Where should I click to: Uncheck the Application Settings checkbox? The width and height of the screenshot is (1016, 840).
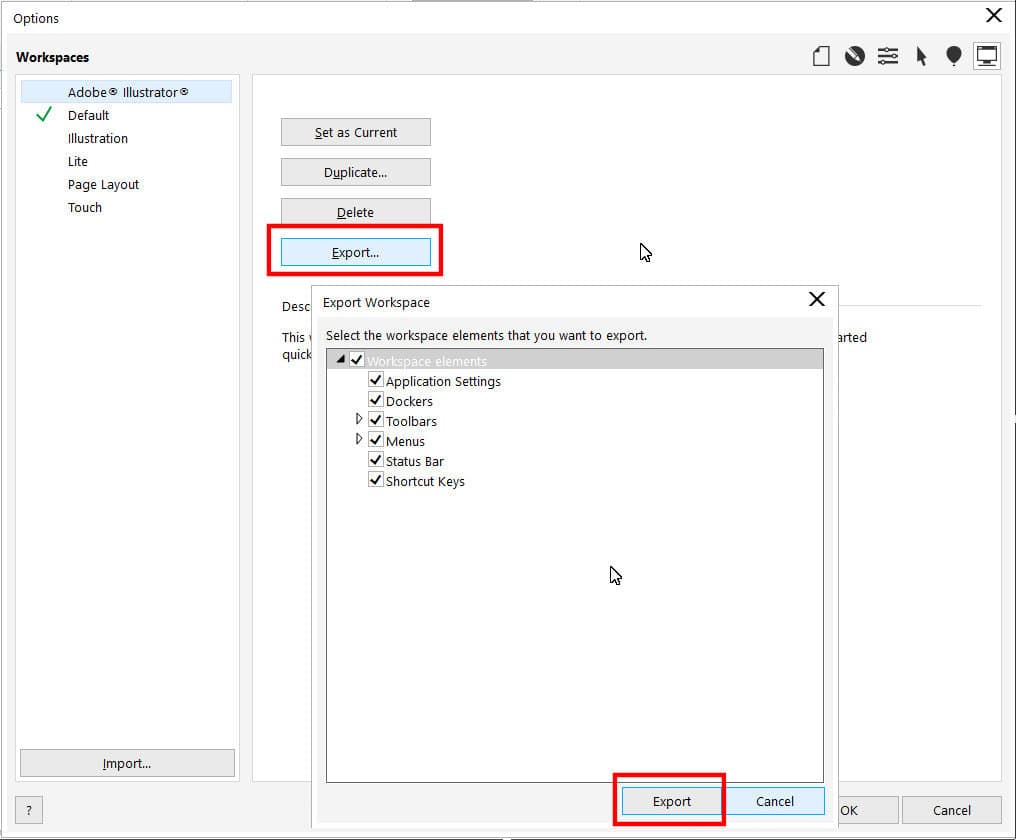376,380
